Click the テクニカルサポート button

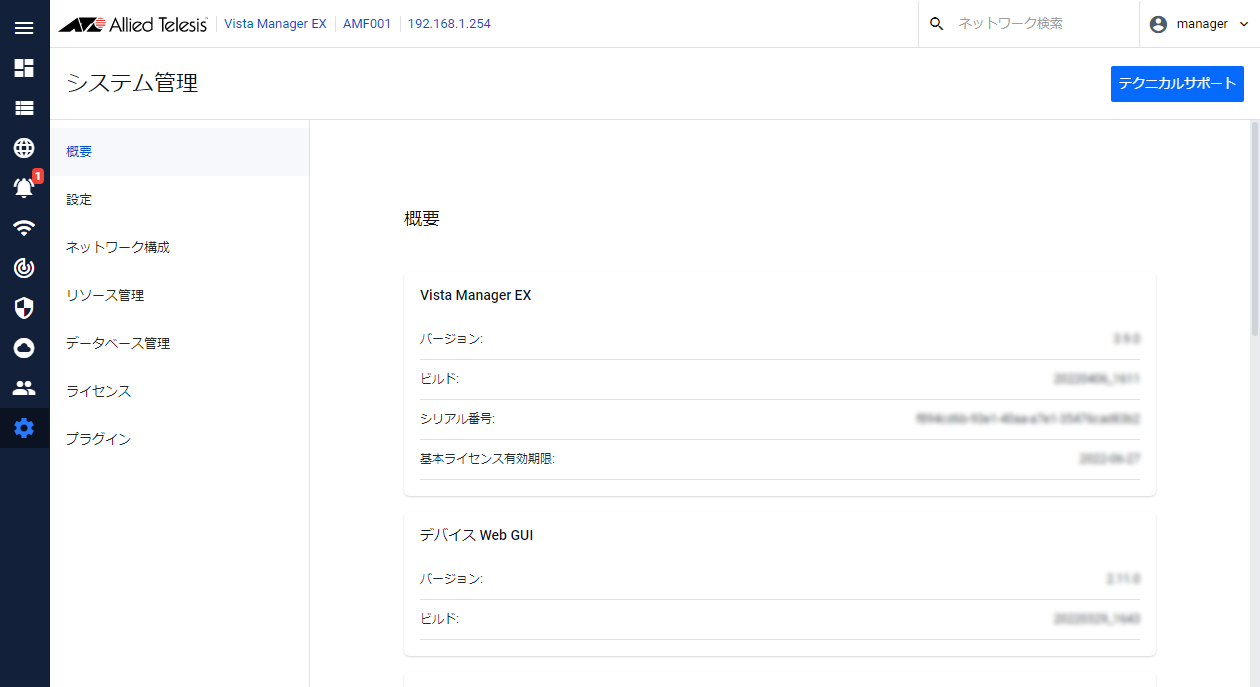pos(1177,84)
